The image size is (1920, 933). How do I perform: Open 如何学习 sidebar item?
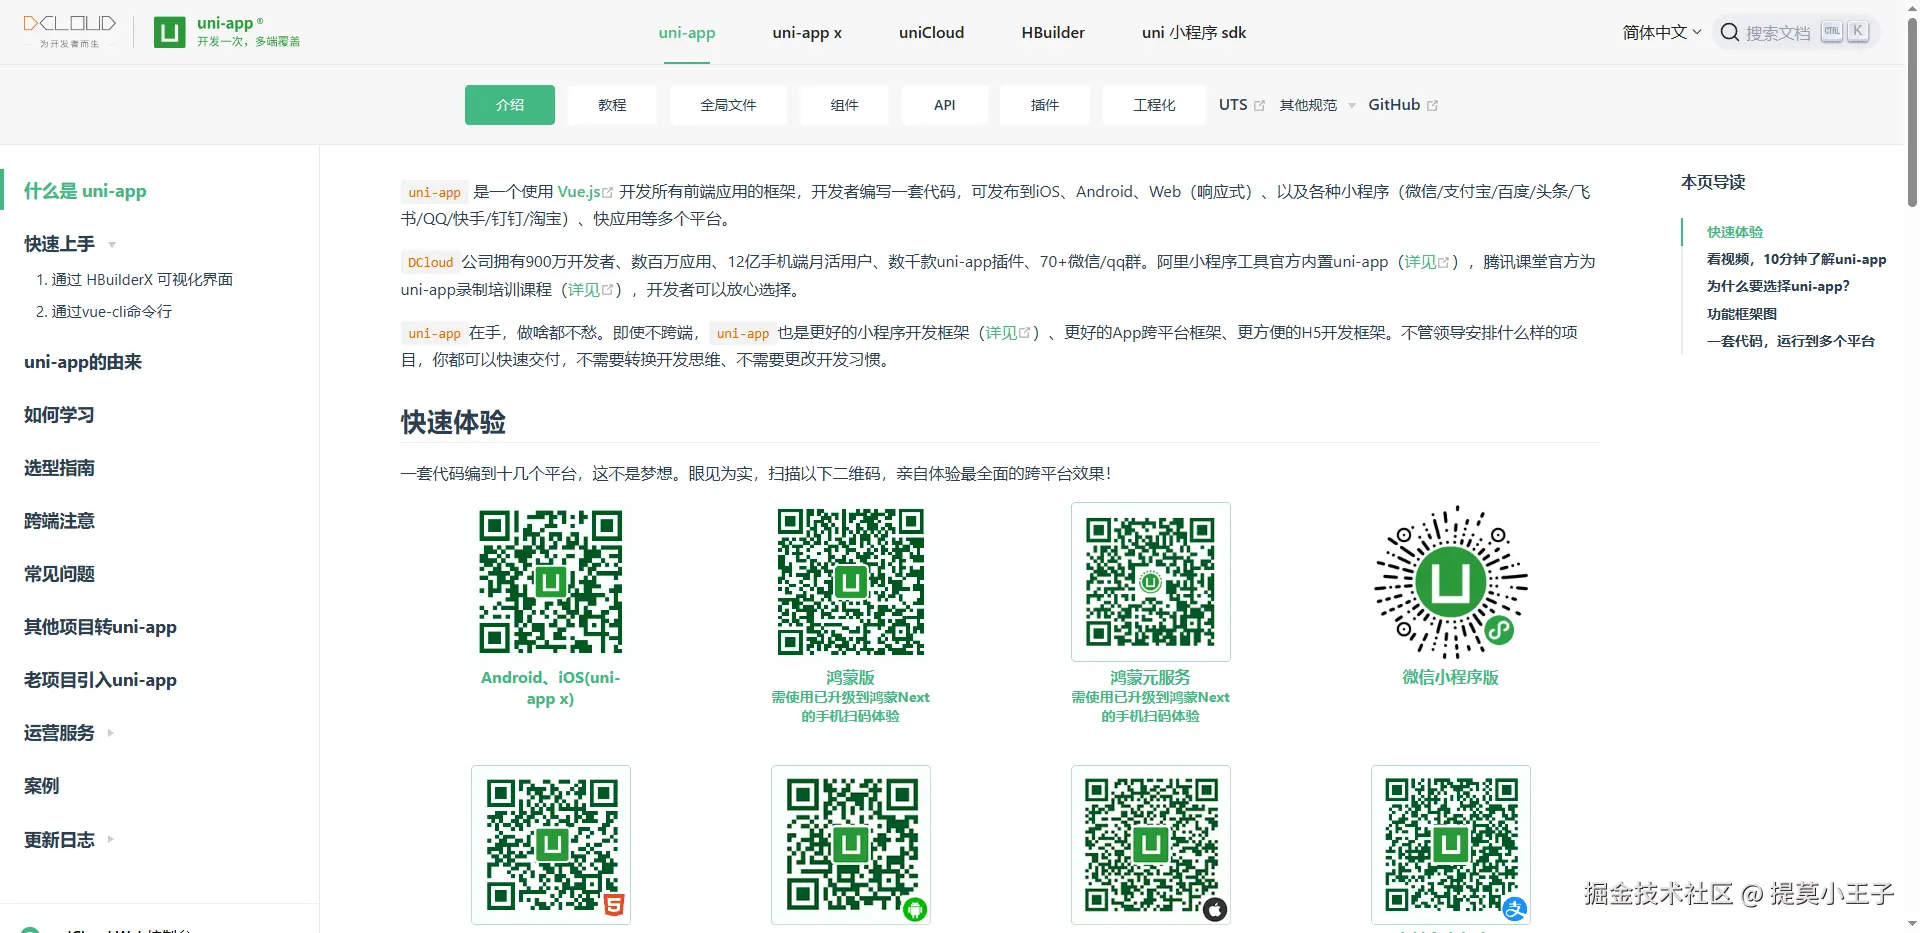(59, 415)
